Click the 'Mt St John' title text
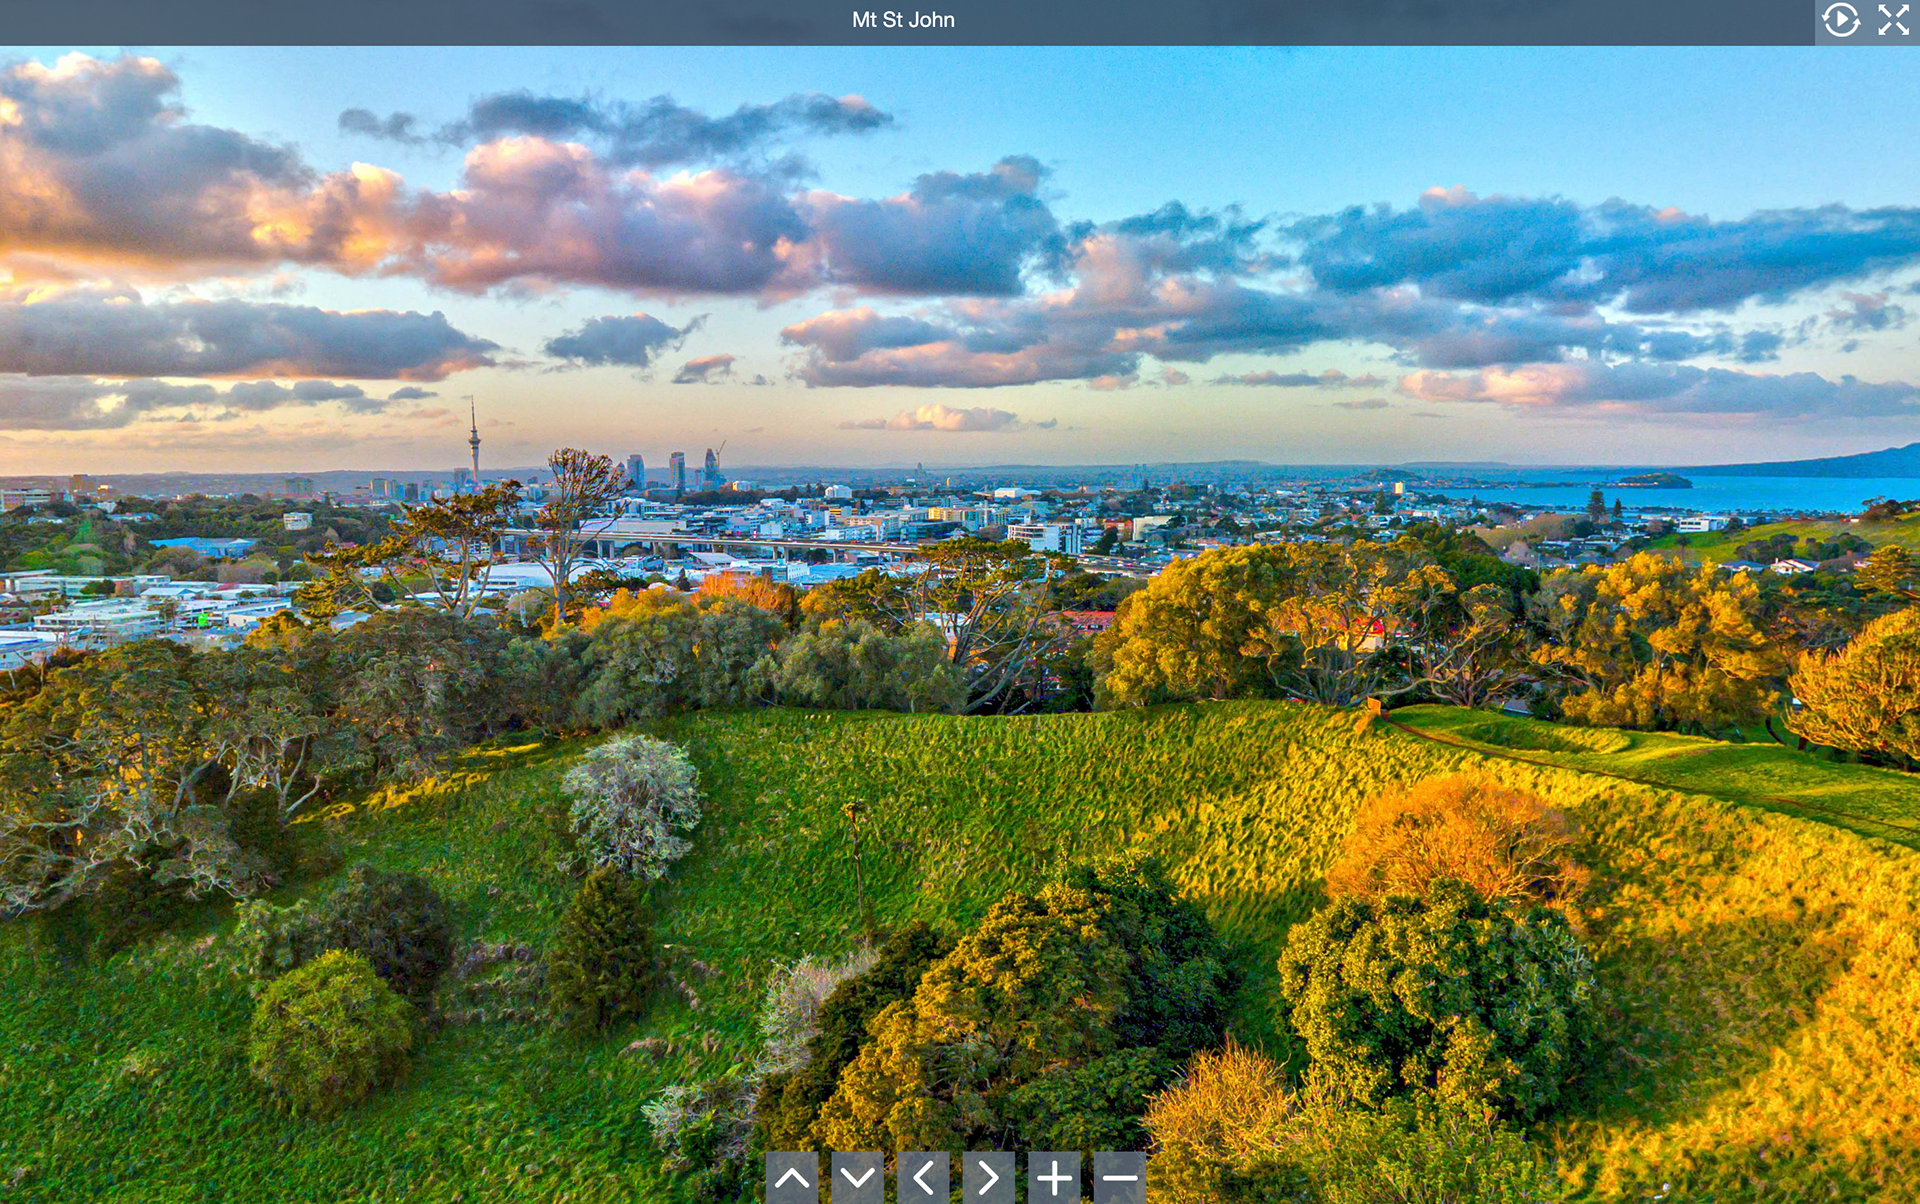This screenshot has height=1204, width=1920. (903, 20)
